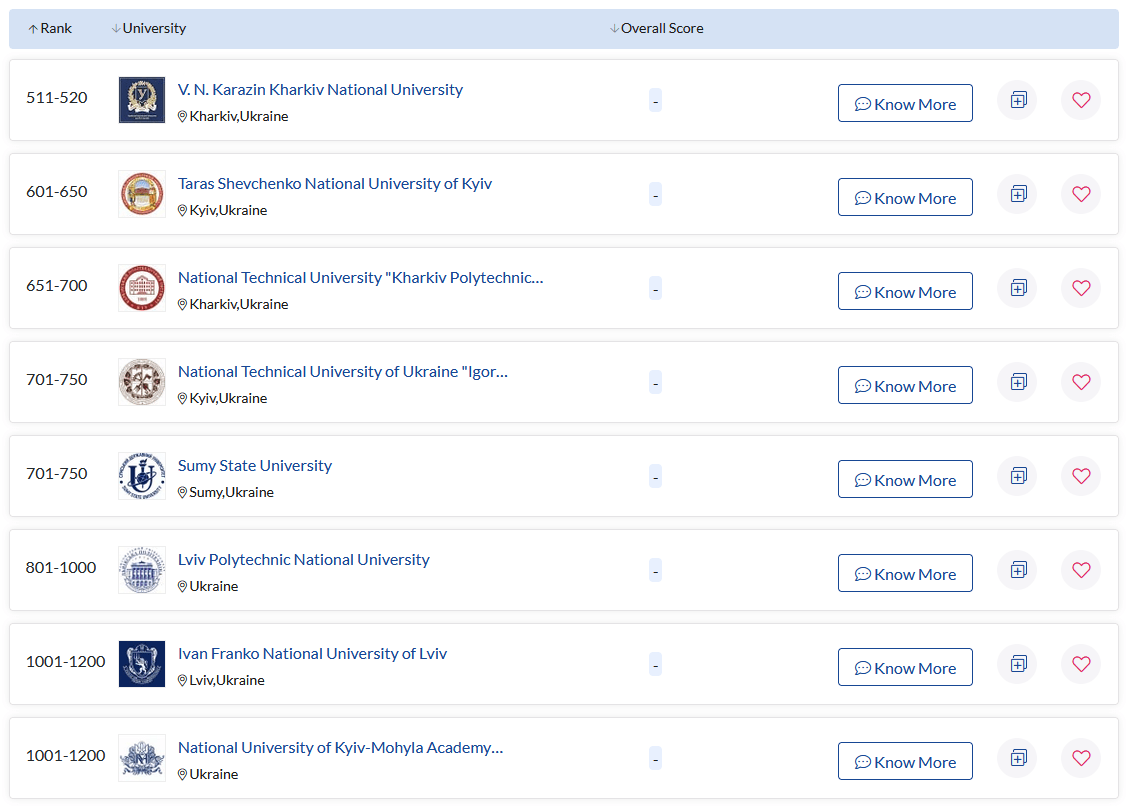Add Kharkiv Polytechnic to compare list
Viewport: 1130px width, 810px height.
point(1018,288)
